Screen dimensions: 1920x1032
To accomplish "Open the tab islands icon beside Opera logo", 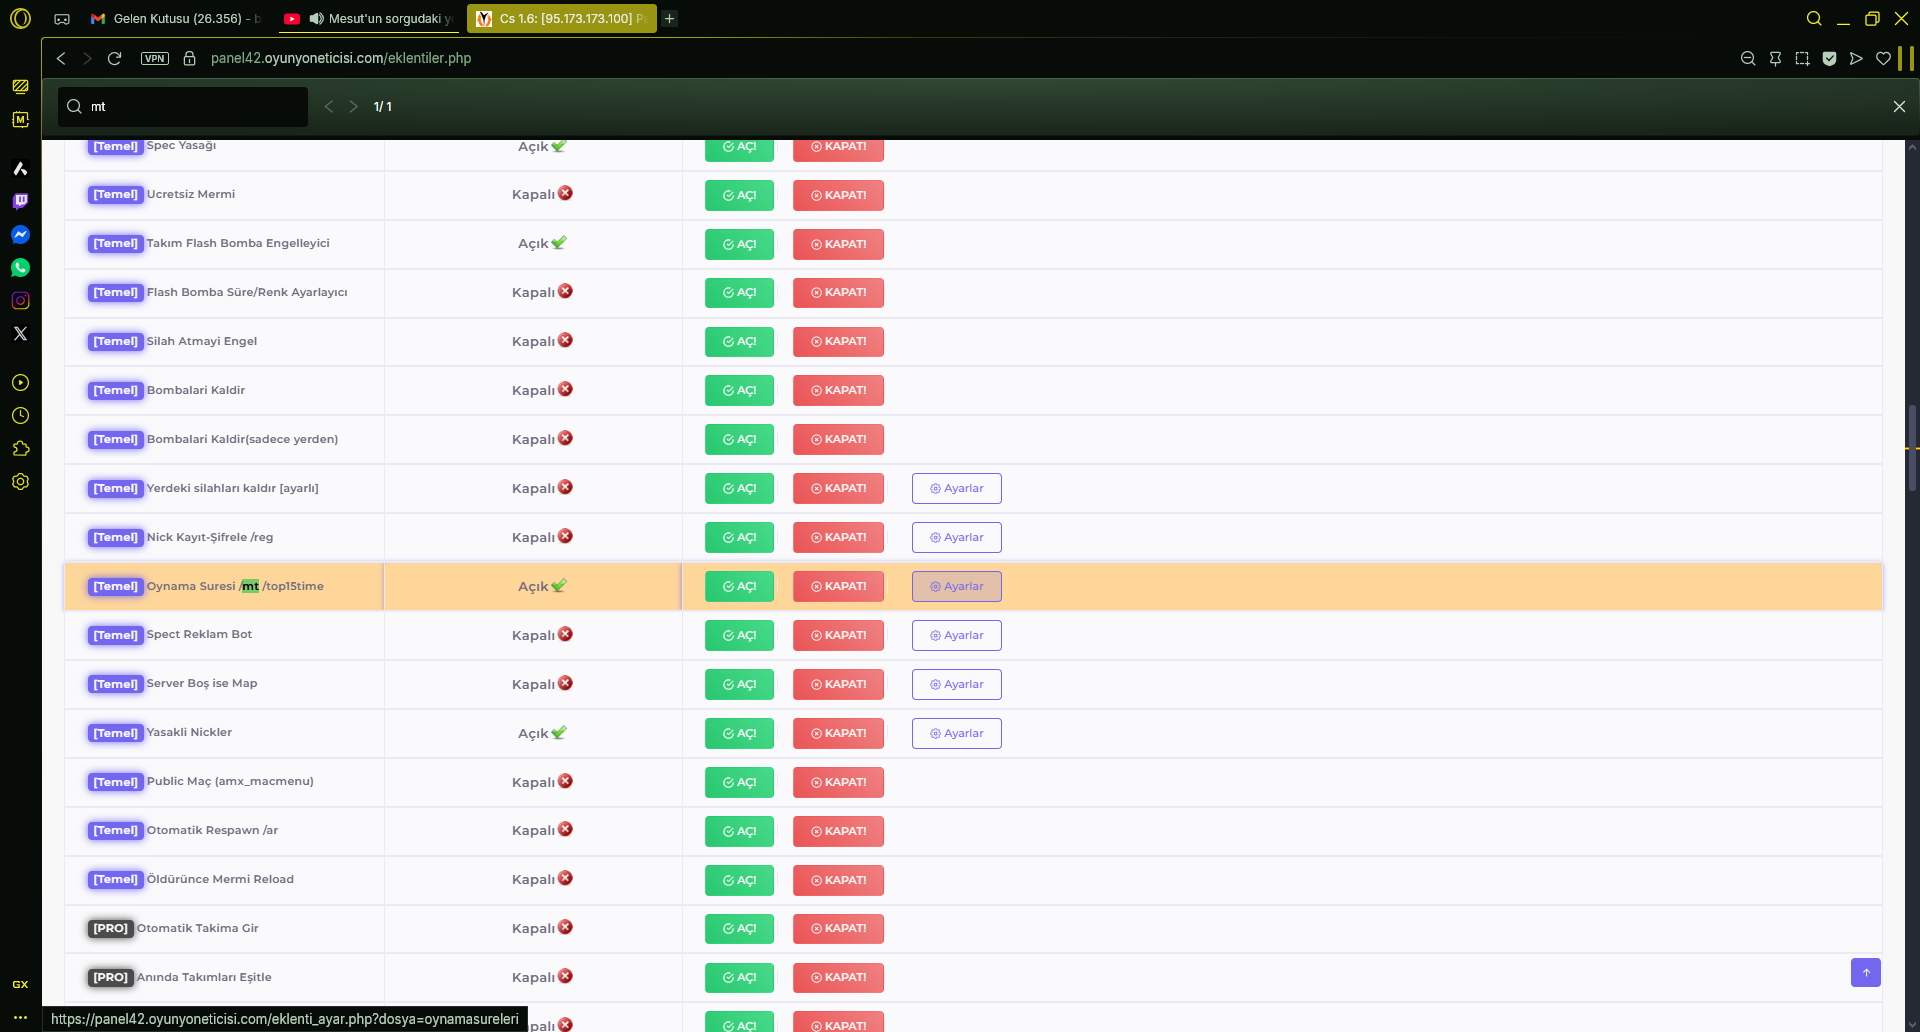I will (62, 18).
